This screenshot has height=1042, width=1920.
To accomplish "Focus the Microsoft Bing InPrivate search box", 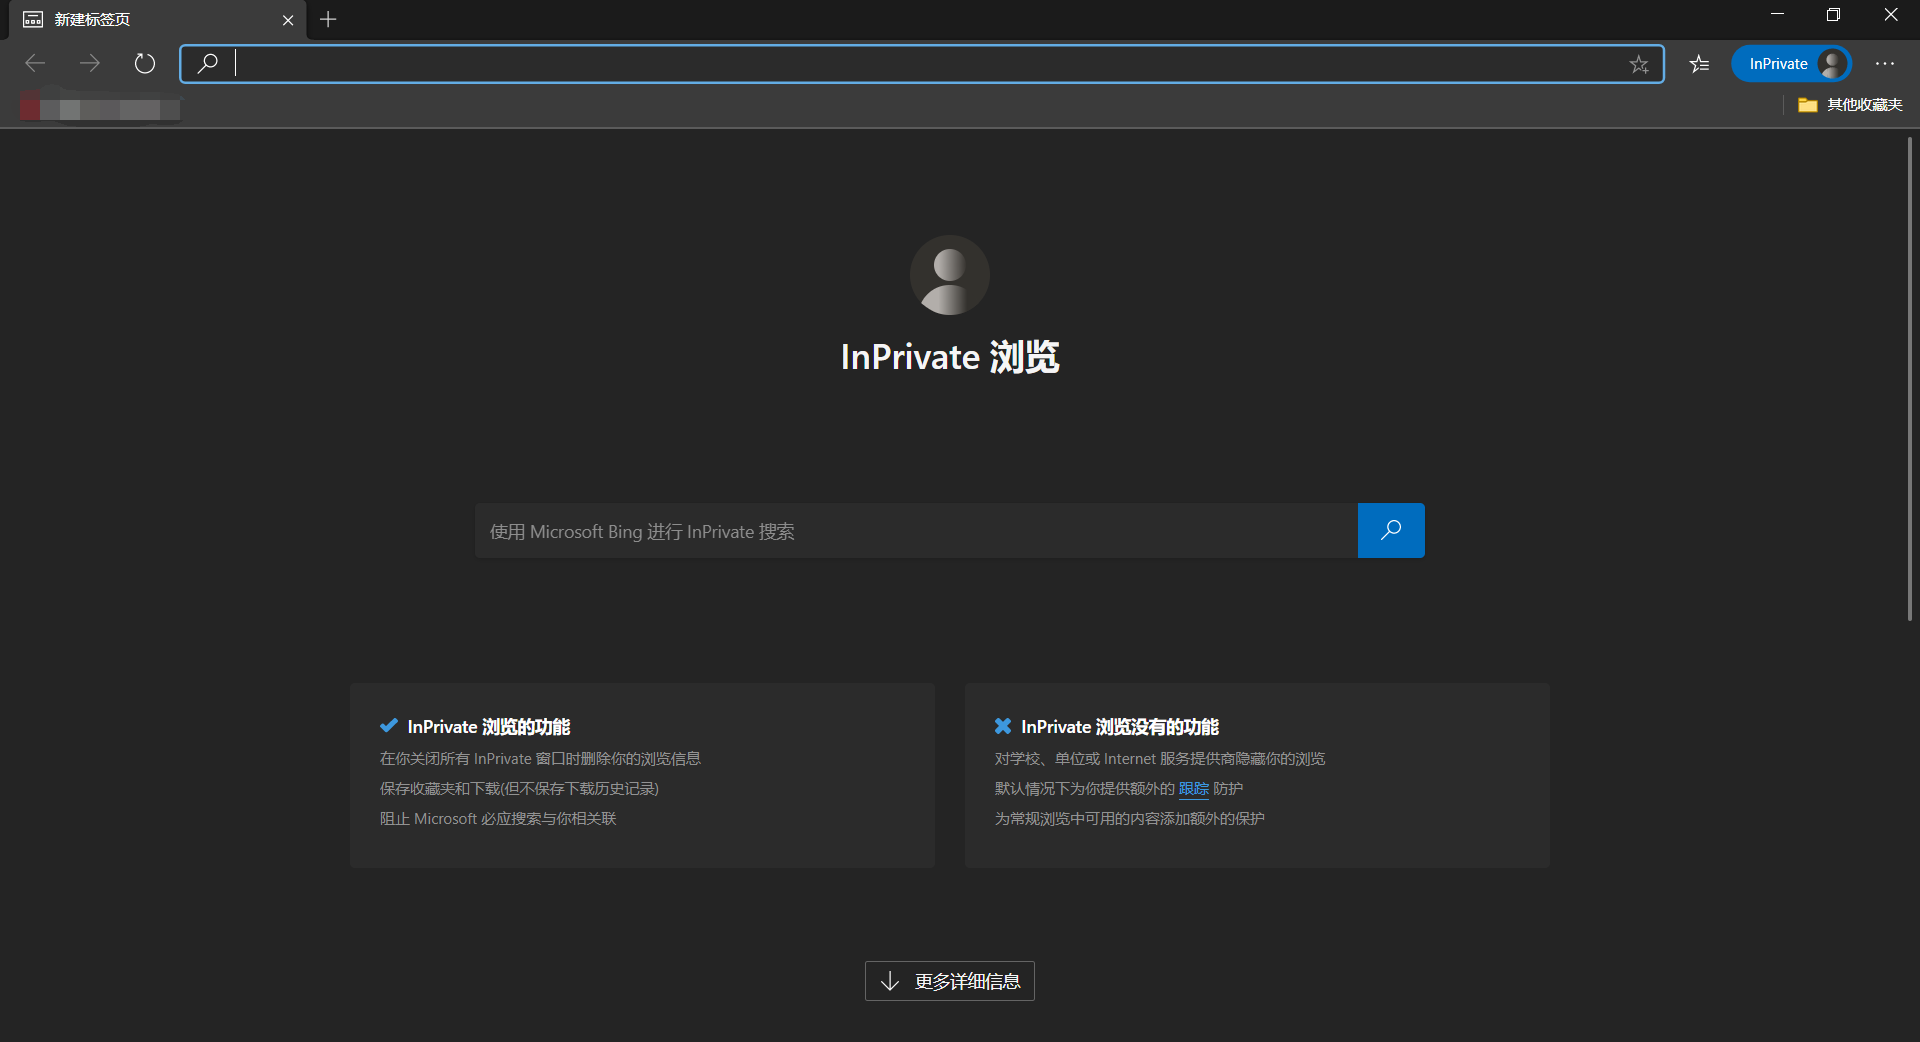I will [x=915, y=531].
